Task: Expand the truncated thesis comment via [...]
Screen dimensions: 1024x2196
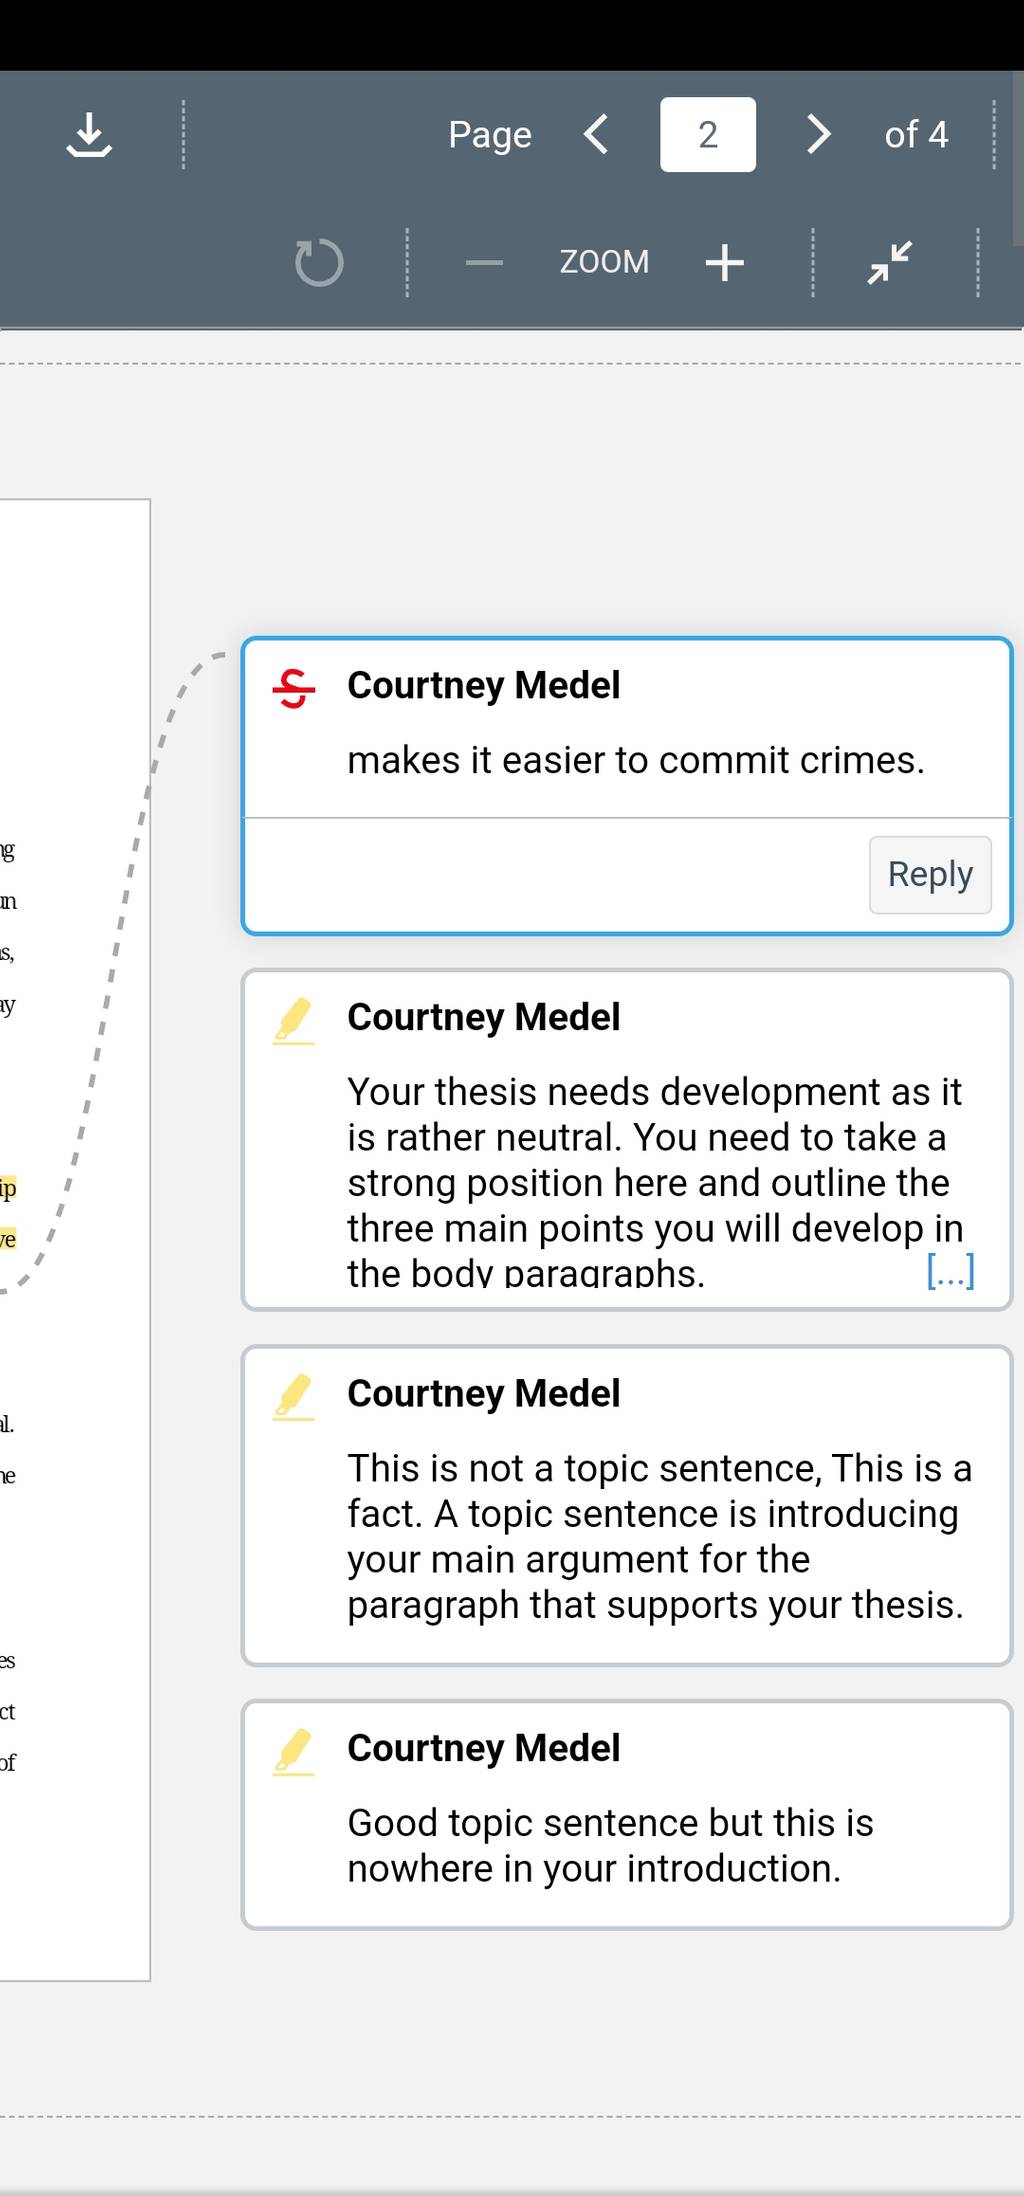Action: coord(950,1272)
